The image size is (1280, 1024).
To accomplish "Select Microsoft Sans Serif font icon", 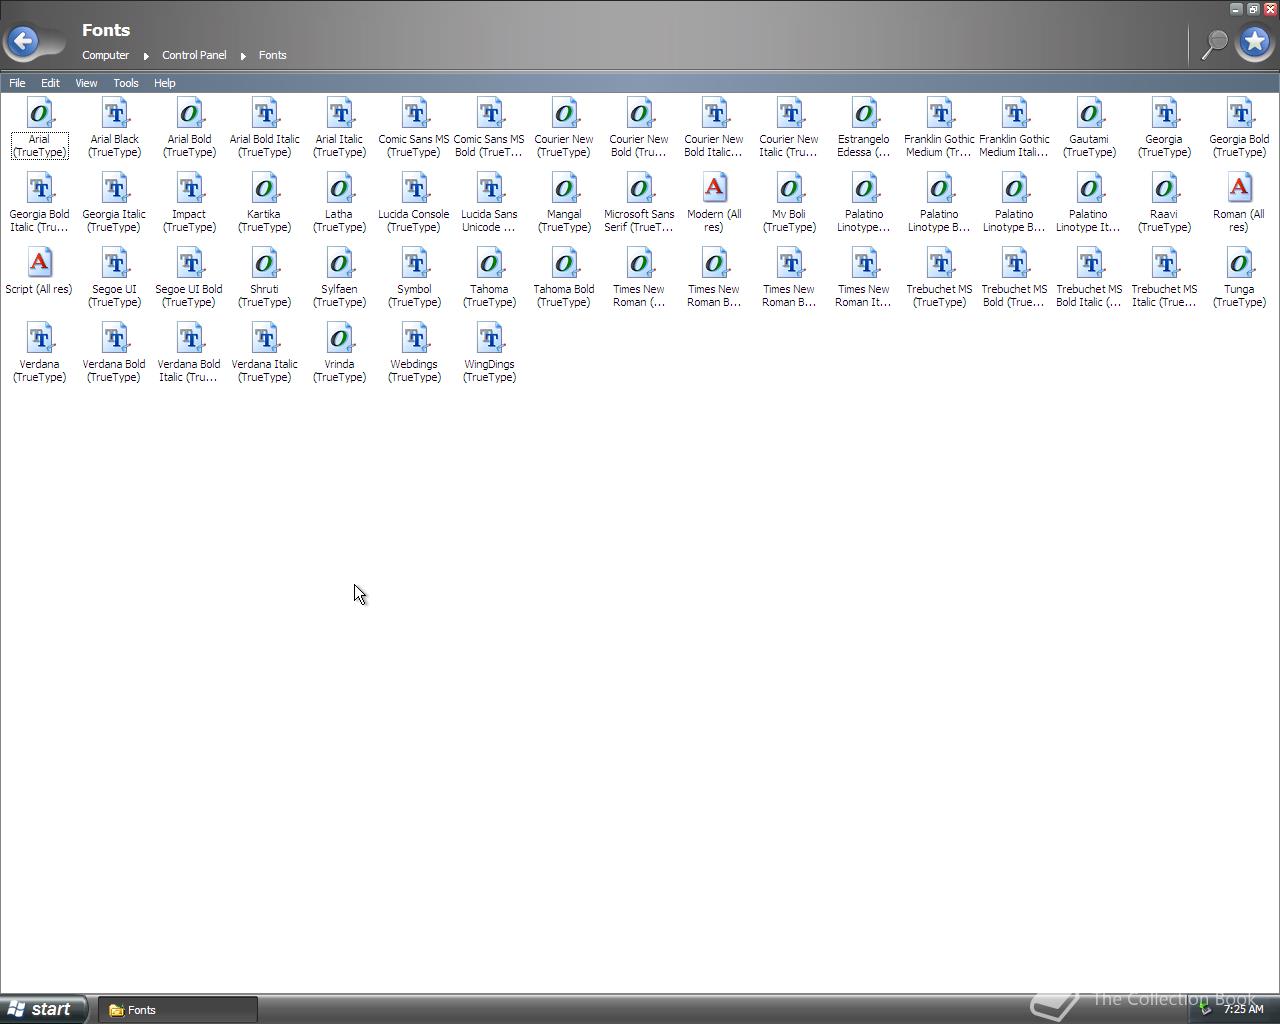I will [640, 188].
